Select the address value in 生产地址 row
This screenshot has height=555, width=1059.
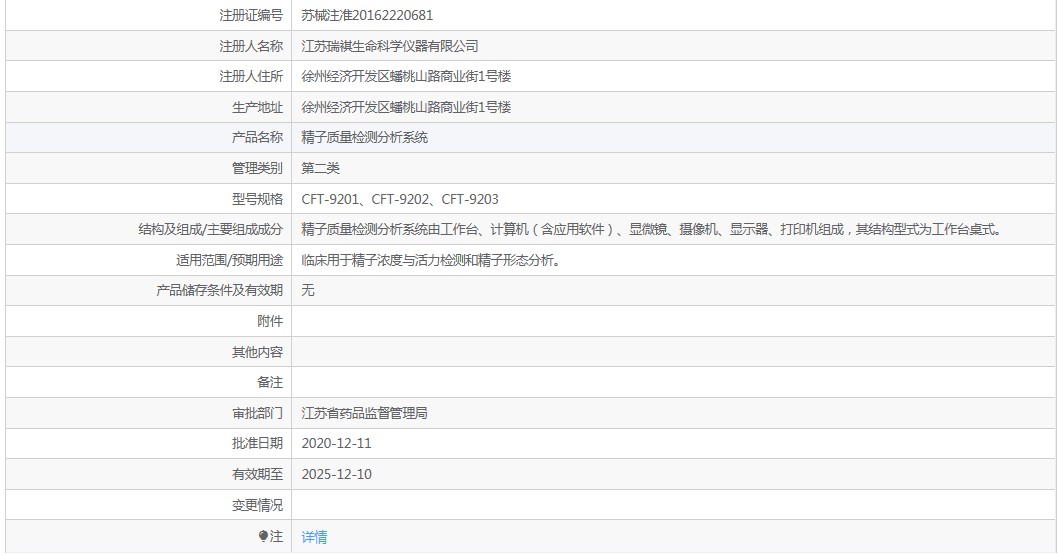coord(406,107)
